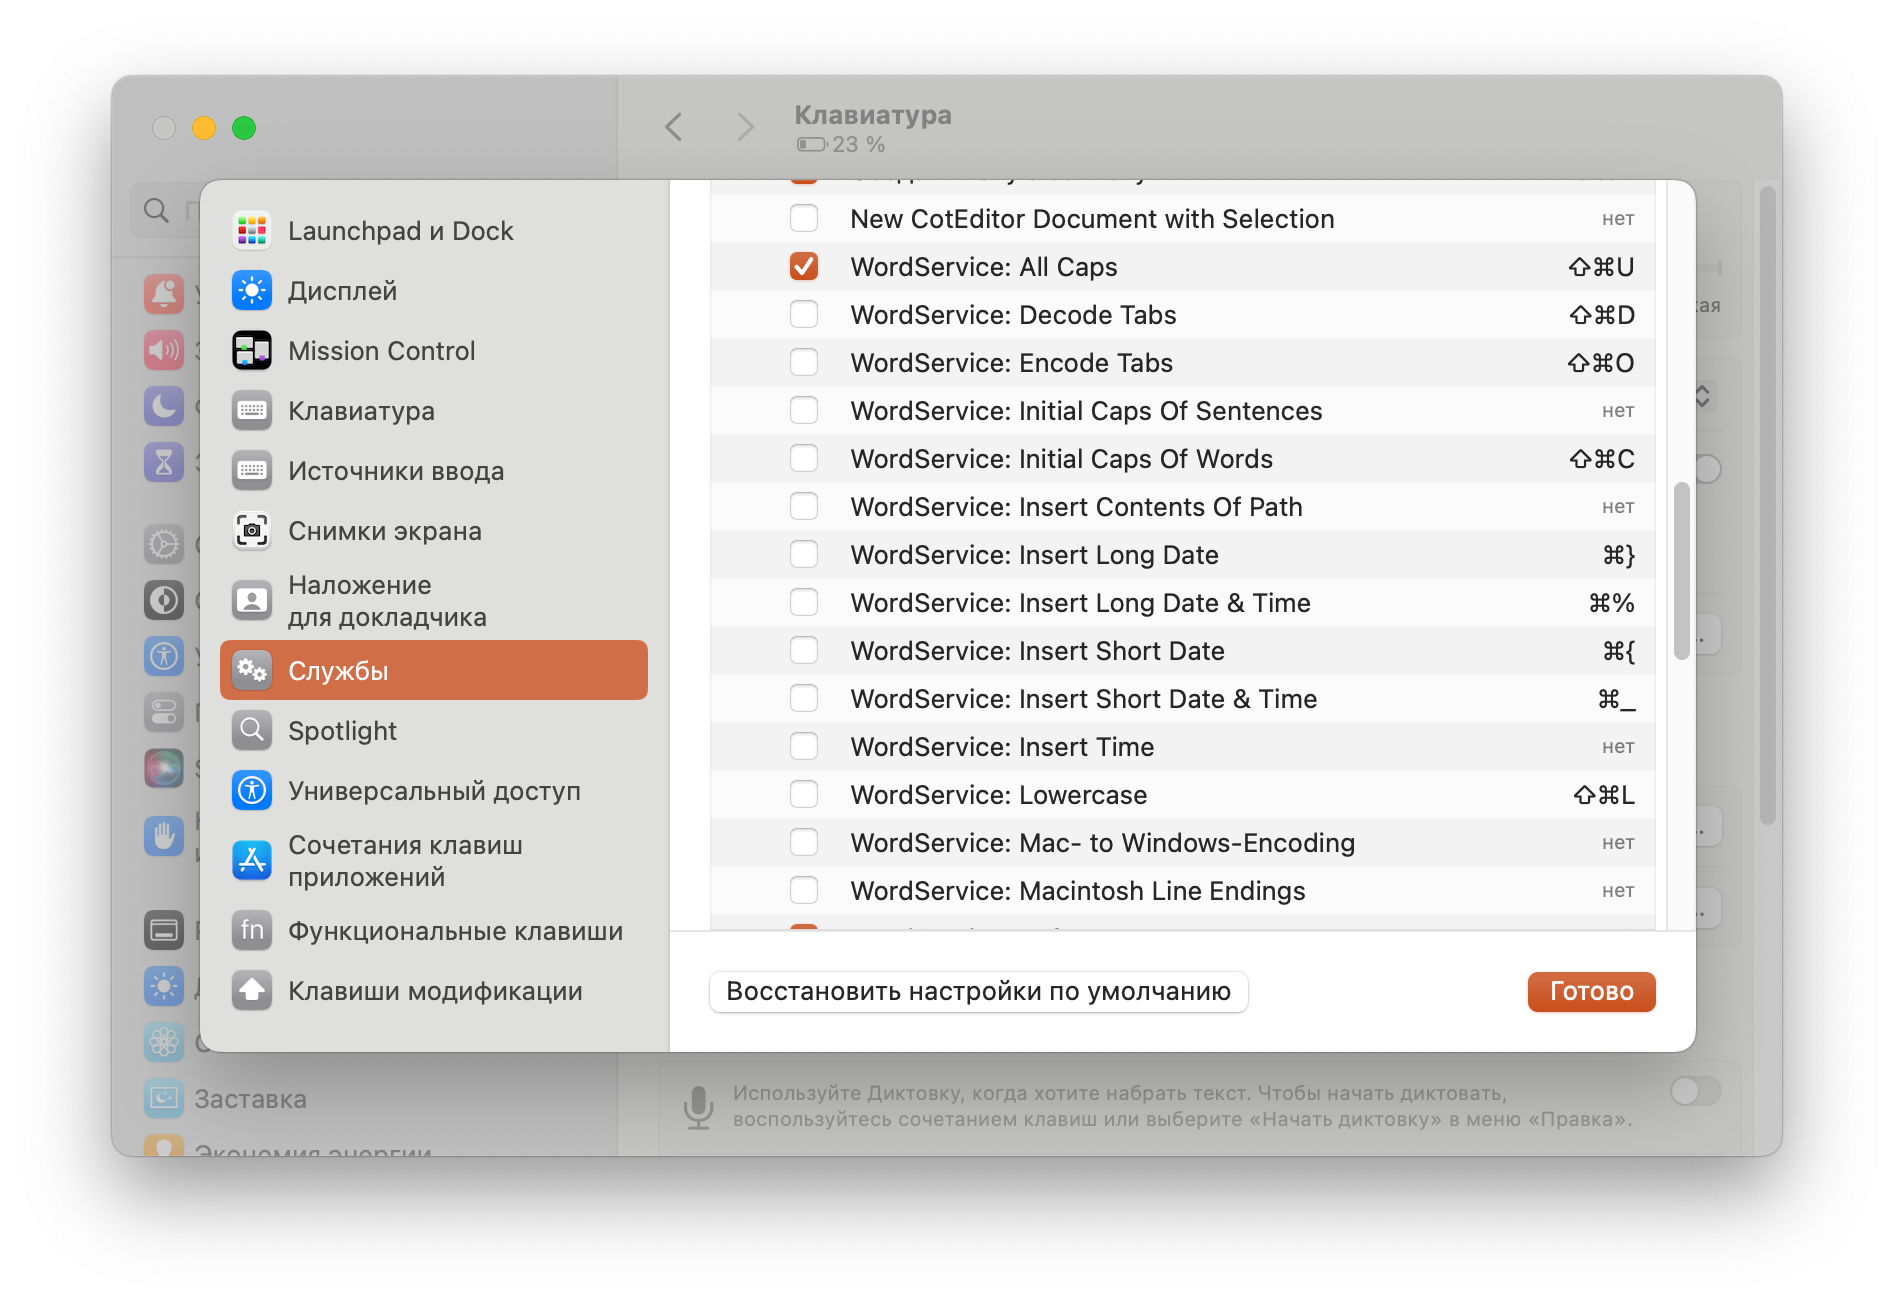Click the Источники ввода icon

[x=252, y=471]
